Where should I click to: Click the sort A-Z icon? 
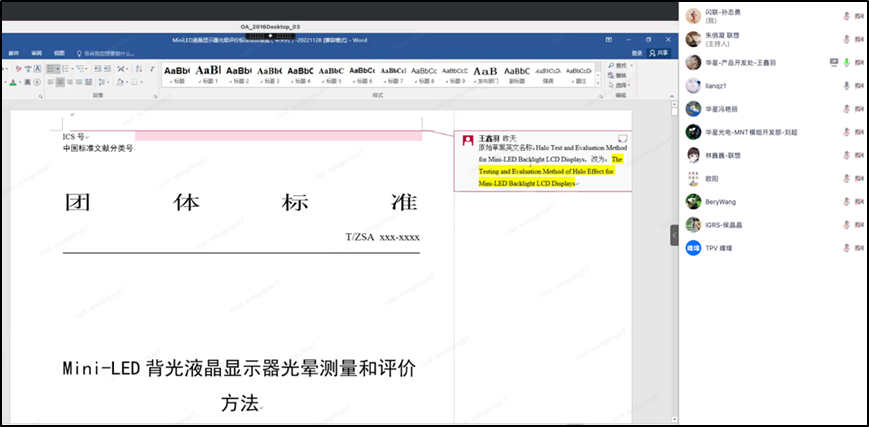pos(139,69)
